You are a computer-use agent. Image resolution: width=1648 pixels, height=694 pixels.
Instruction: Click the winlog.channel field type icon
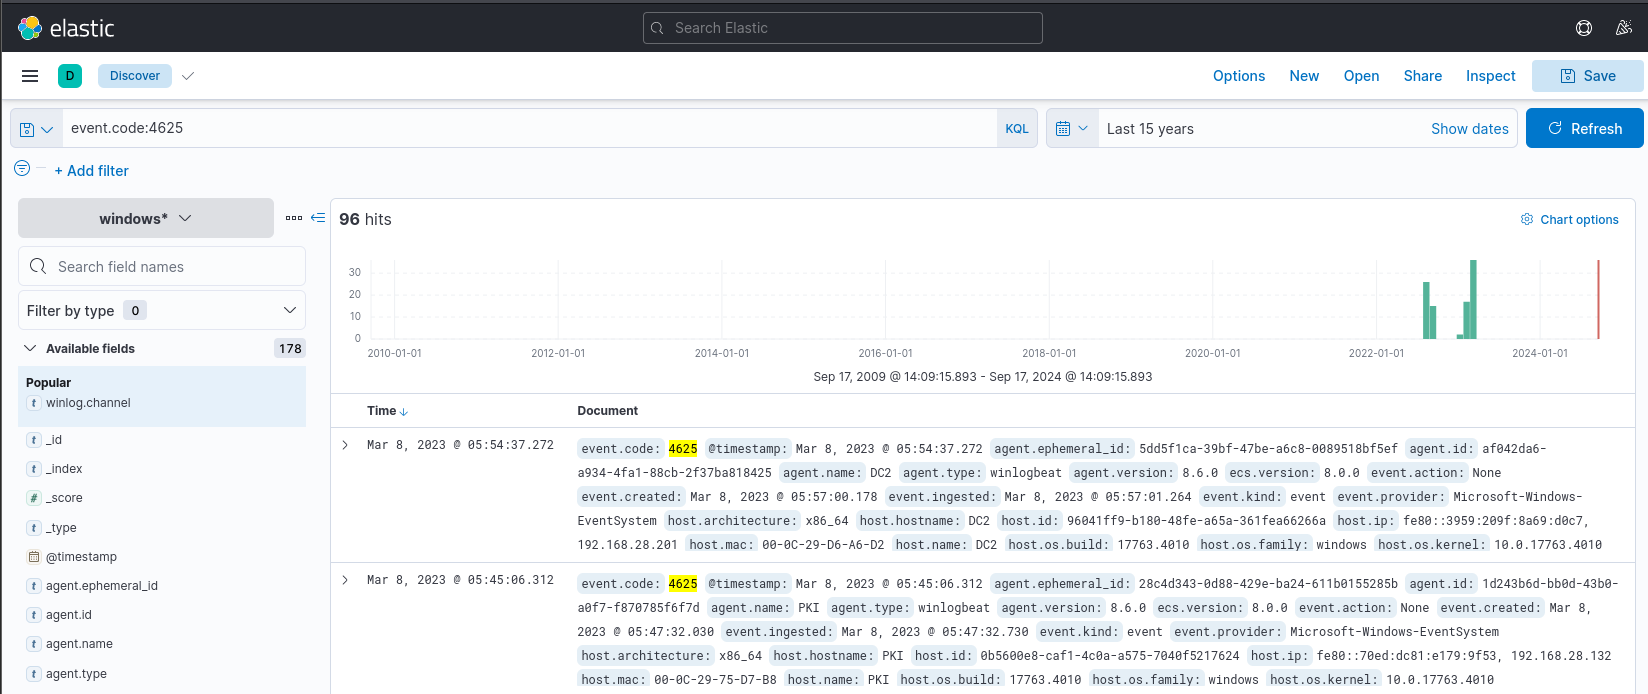tap(34, 403)
